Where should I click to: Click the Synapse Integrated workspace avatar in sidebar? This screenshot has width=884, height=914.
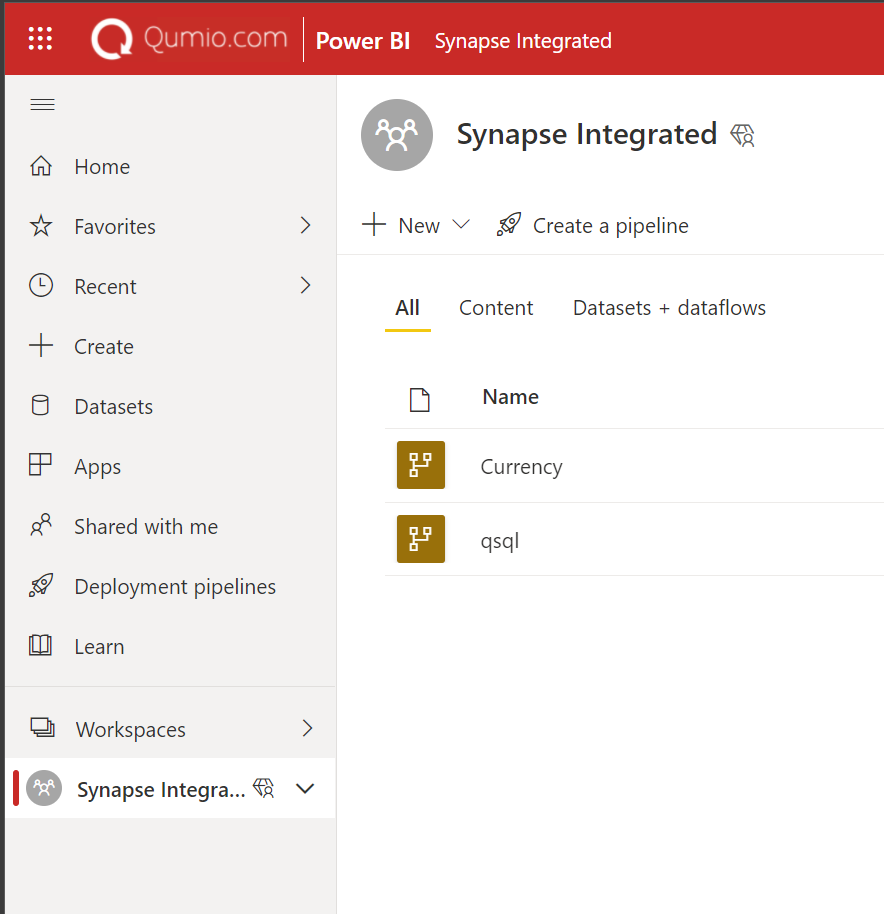[x=44, y=788]
